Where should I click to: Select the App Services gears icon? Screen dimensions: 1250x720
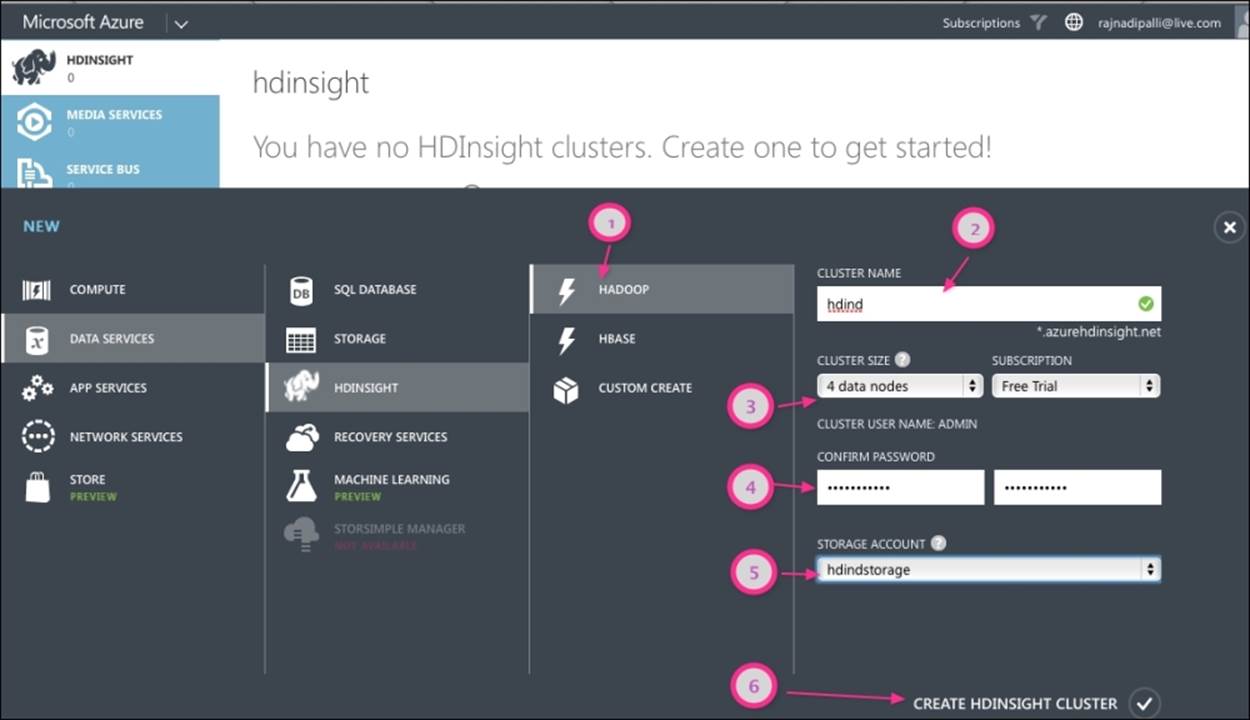tap(37, 388)
